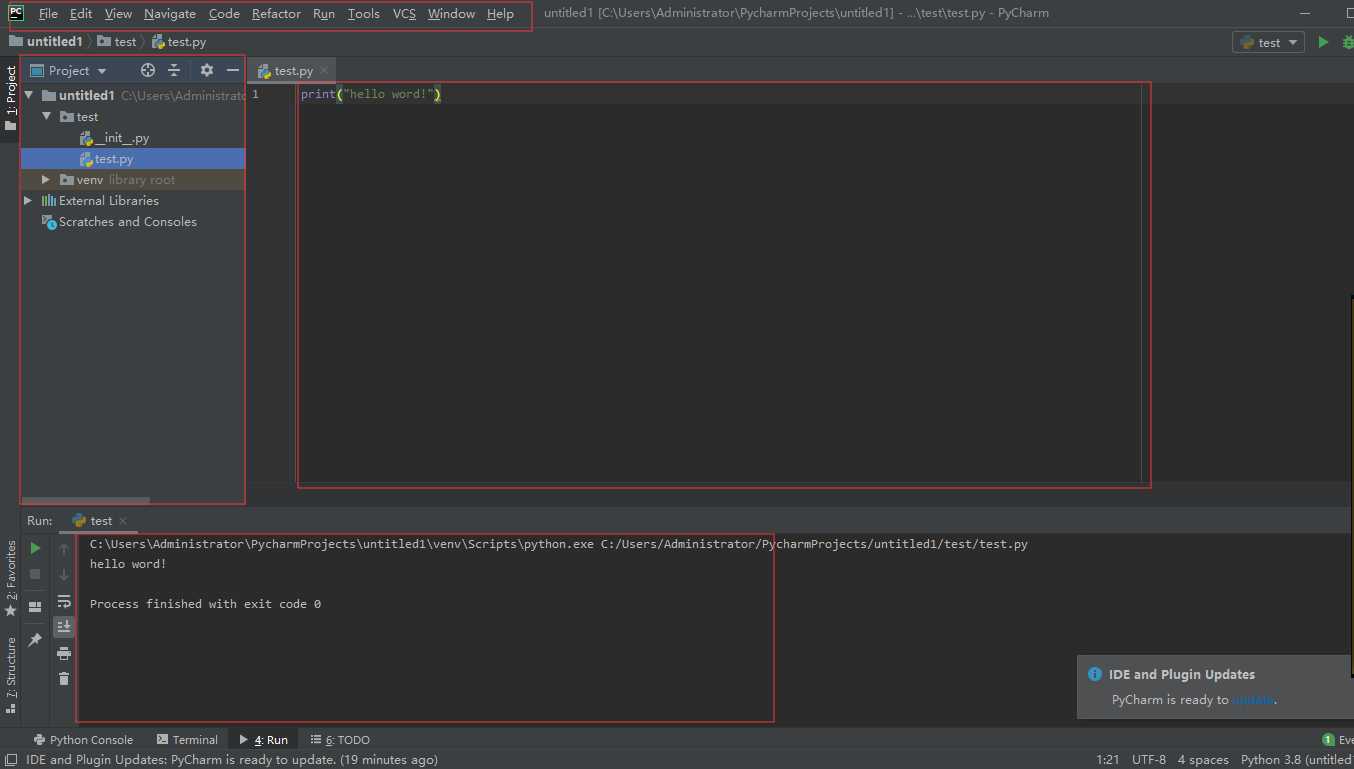Screen dimensions: 1354x769
Task: Open the Terminal tool window
Action: point(187,740)
